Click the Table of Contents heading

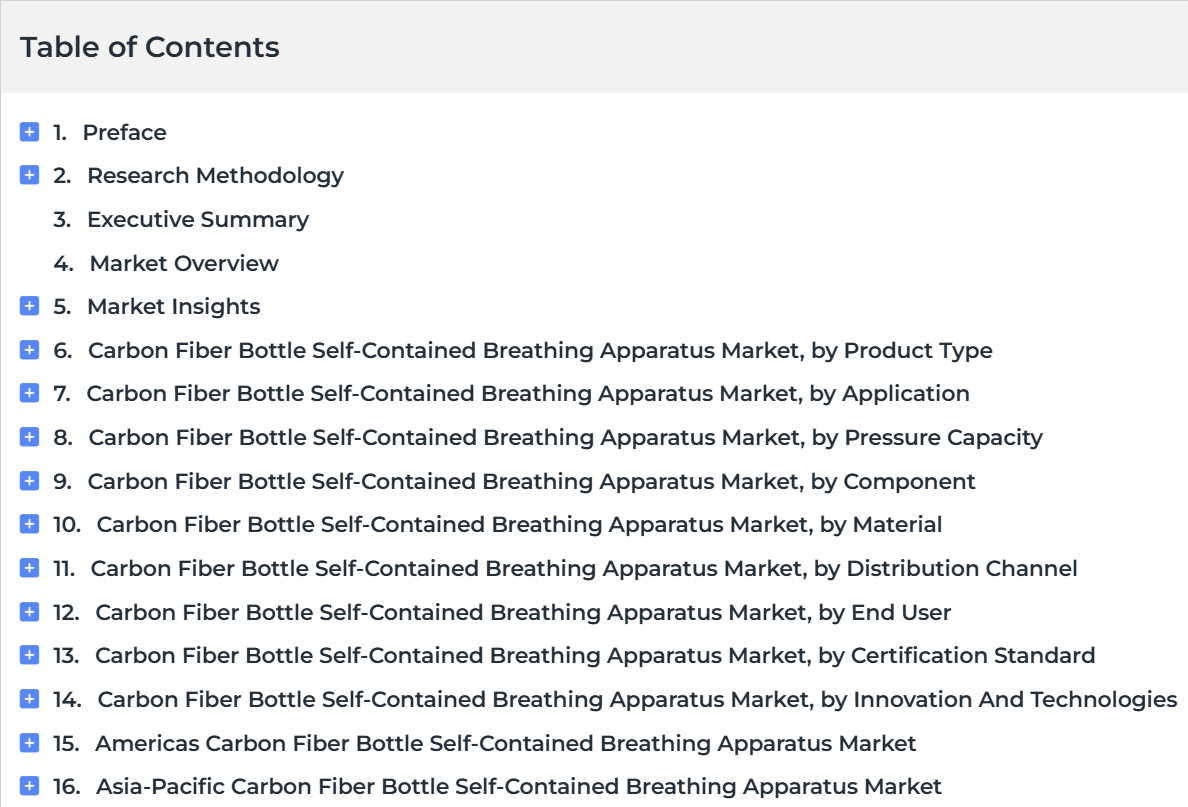[x=149, y=47]
